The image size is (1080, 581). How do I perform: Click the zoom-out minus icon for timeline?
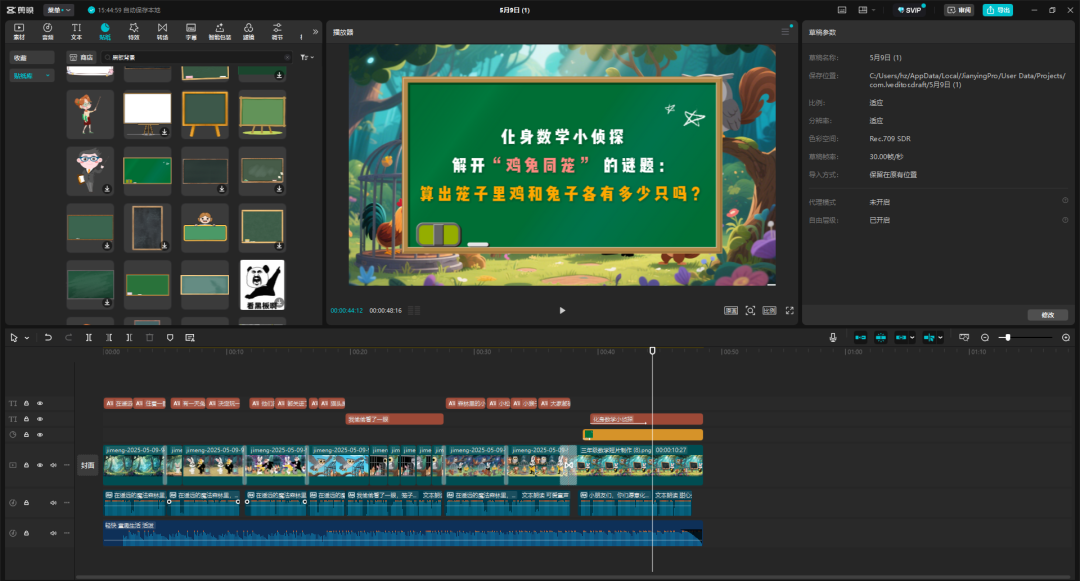coord(985,338)
